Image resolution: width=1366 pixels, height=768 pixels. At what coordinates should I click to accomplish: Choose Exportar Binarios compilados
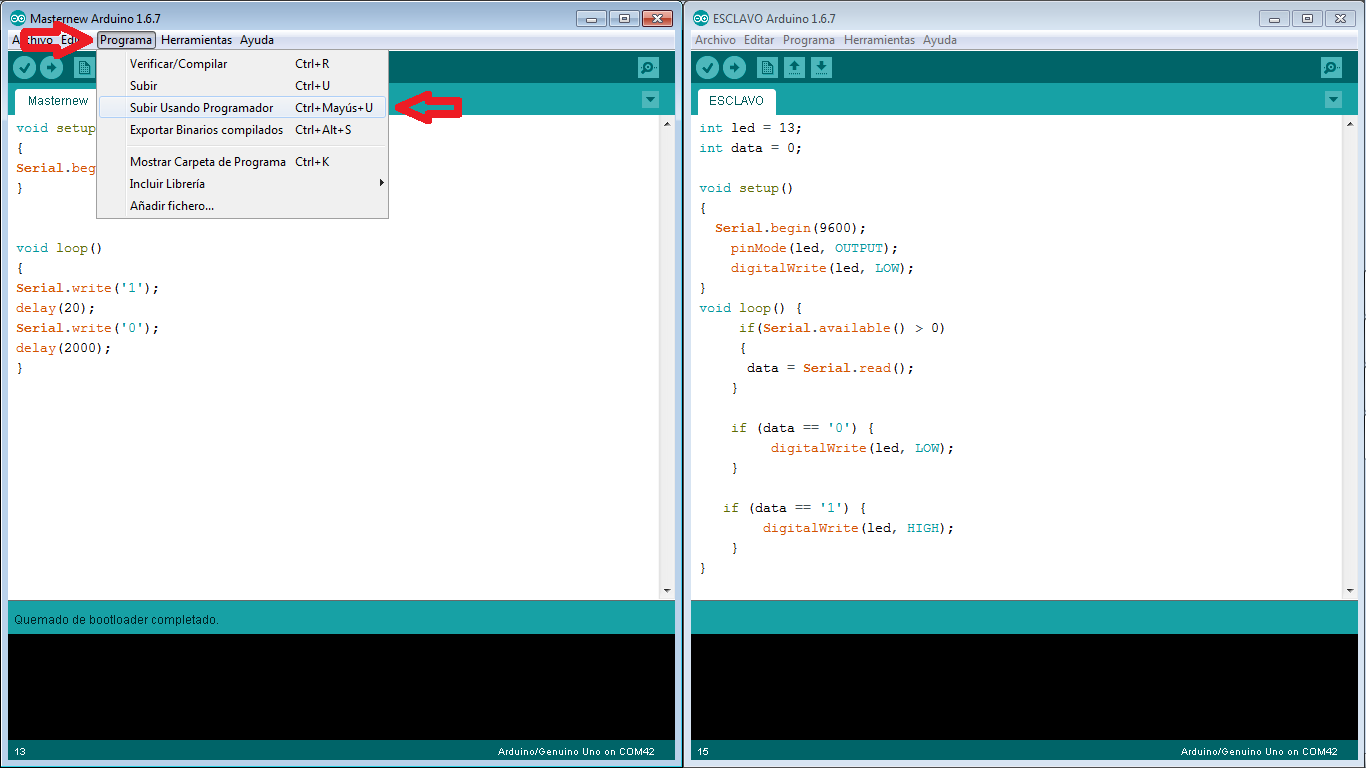point(242,130)
